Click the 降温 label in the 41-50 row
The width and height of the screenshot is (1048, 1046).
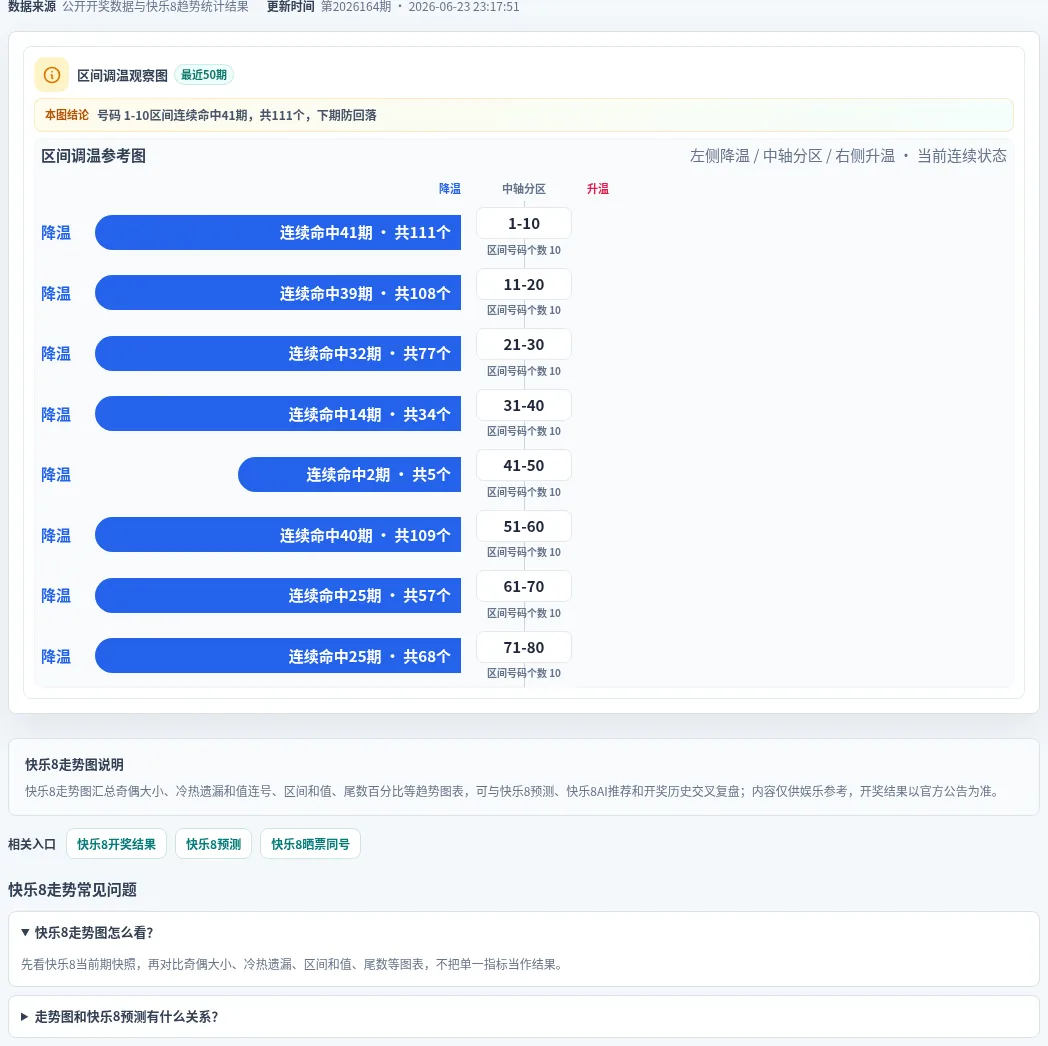(x=56, y=475)
